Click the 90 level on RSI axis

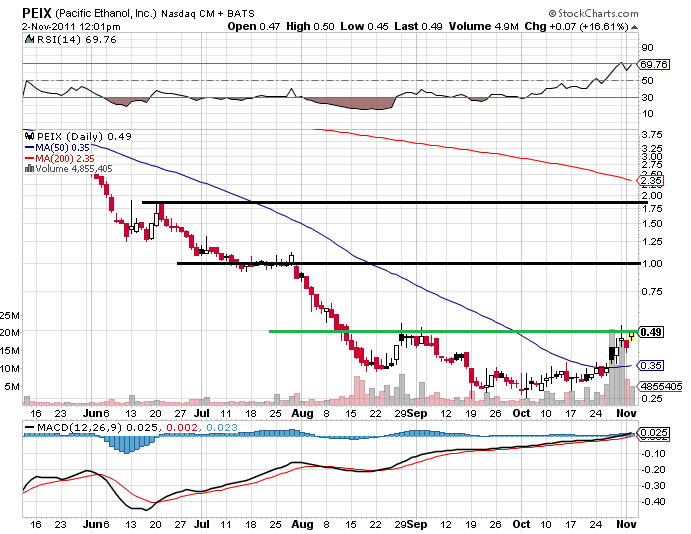pyautogui.click(x=647, y=48)
